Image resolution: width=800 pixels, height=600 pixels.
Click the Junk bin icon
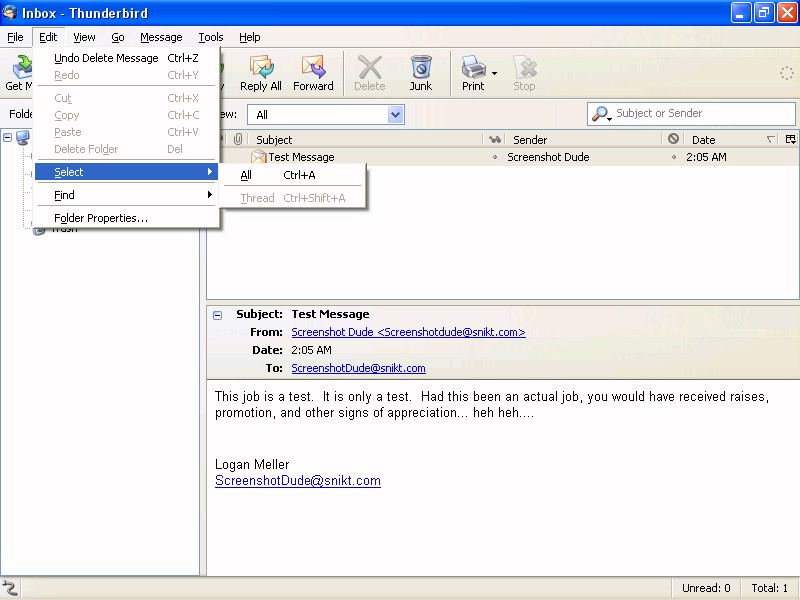click(421, 67)
